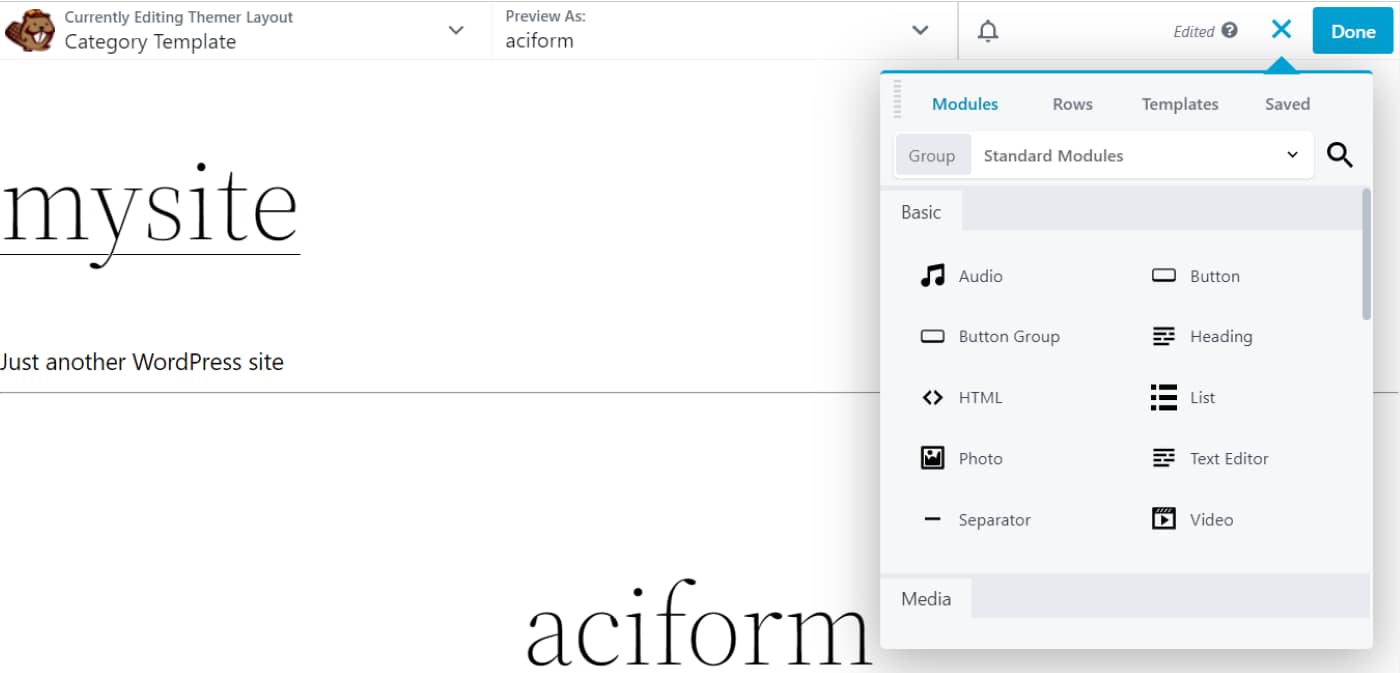Close the content panel with the X

(x=1281, y=30)
